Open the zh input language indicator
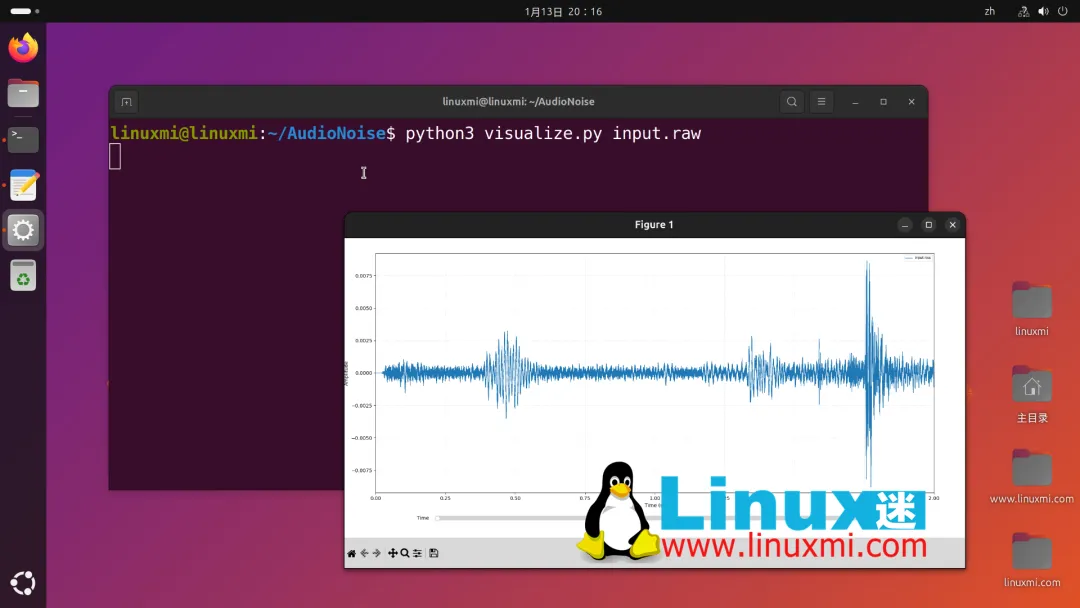 [990, 11]
